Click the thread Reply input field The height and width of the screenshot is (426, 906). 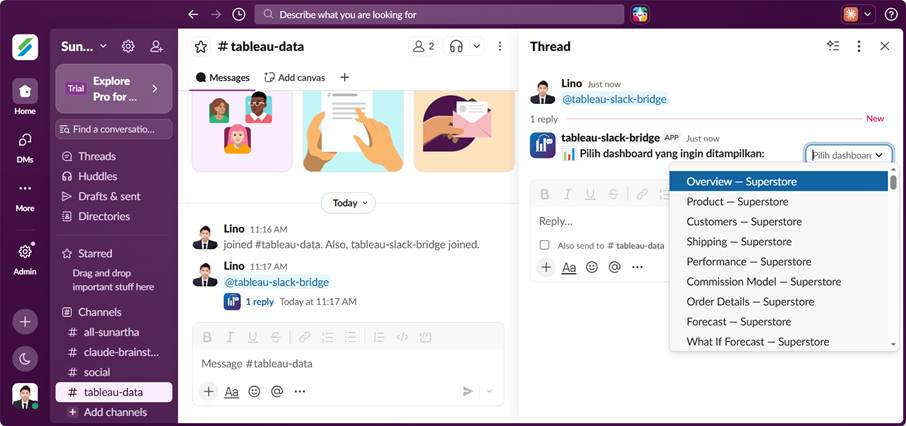[x=598, y=221]
